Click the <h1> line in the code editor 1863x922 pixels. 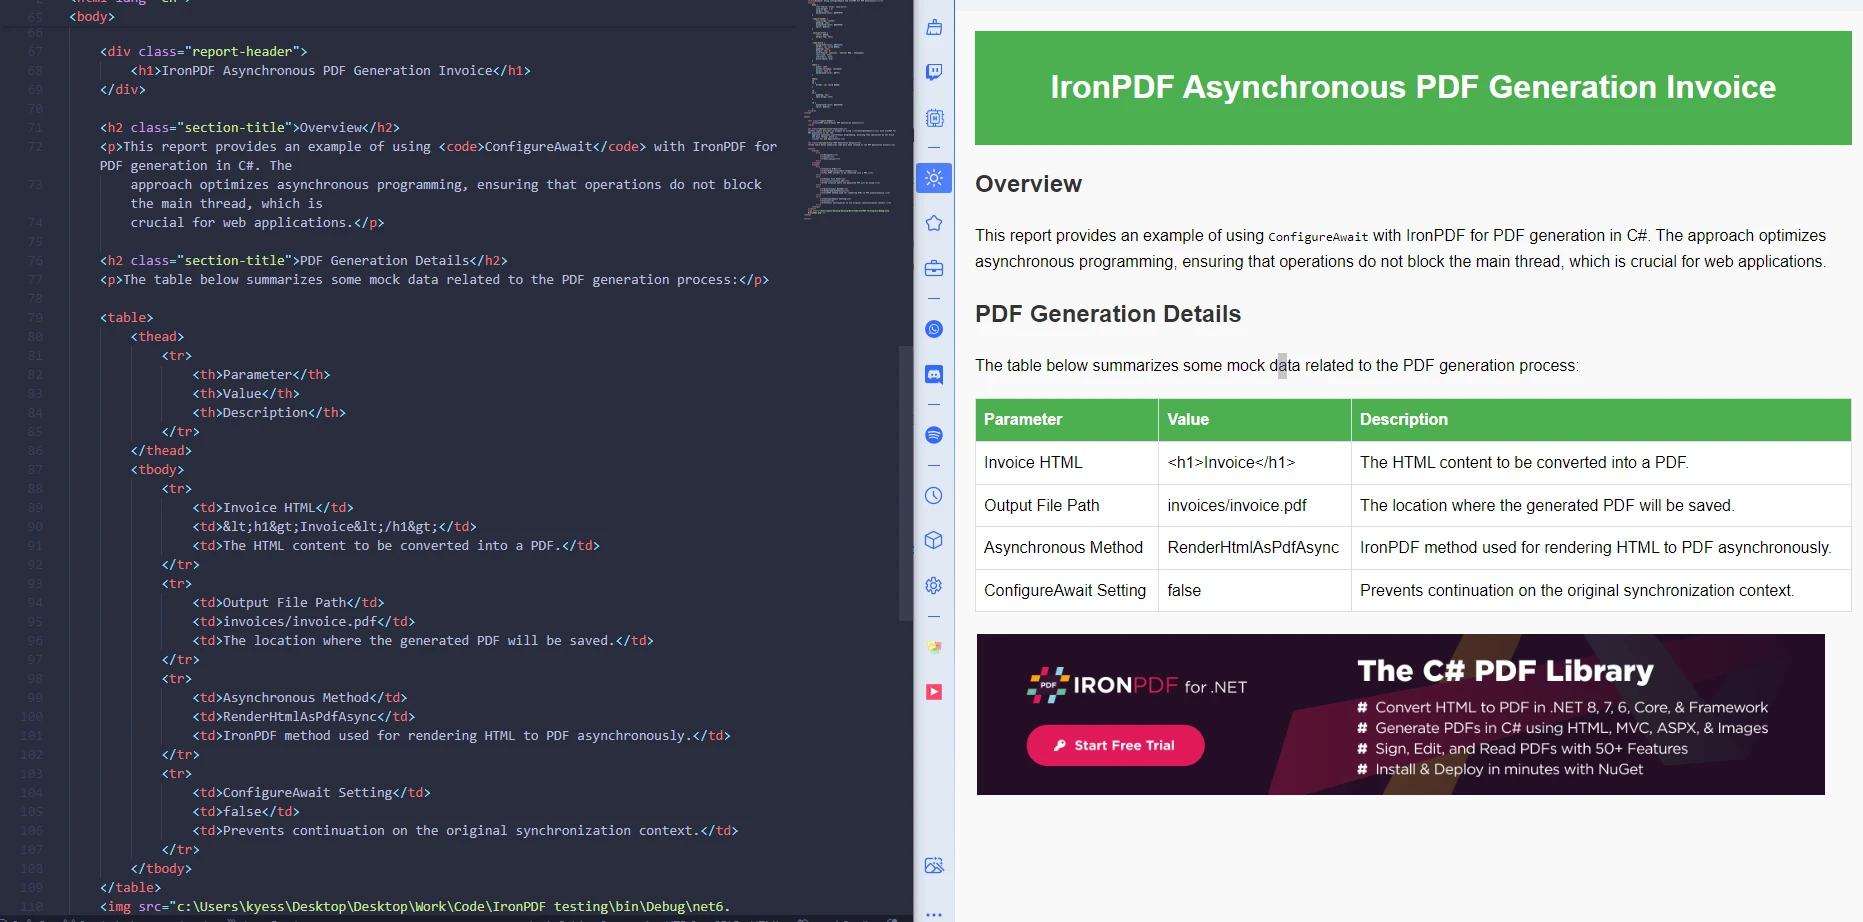pos(330,71)
